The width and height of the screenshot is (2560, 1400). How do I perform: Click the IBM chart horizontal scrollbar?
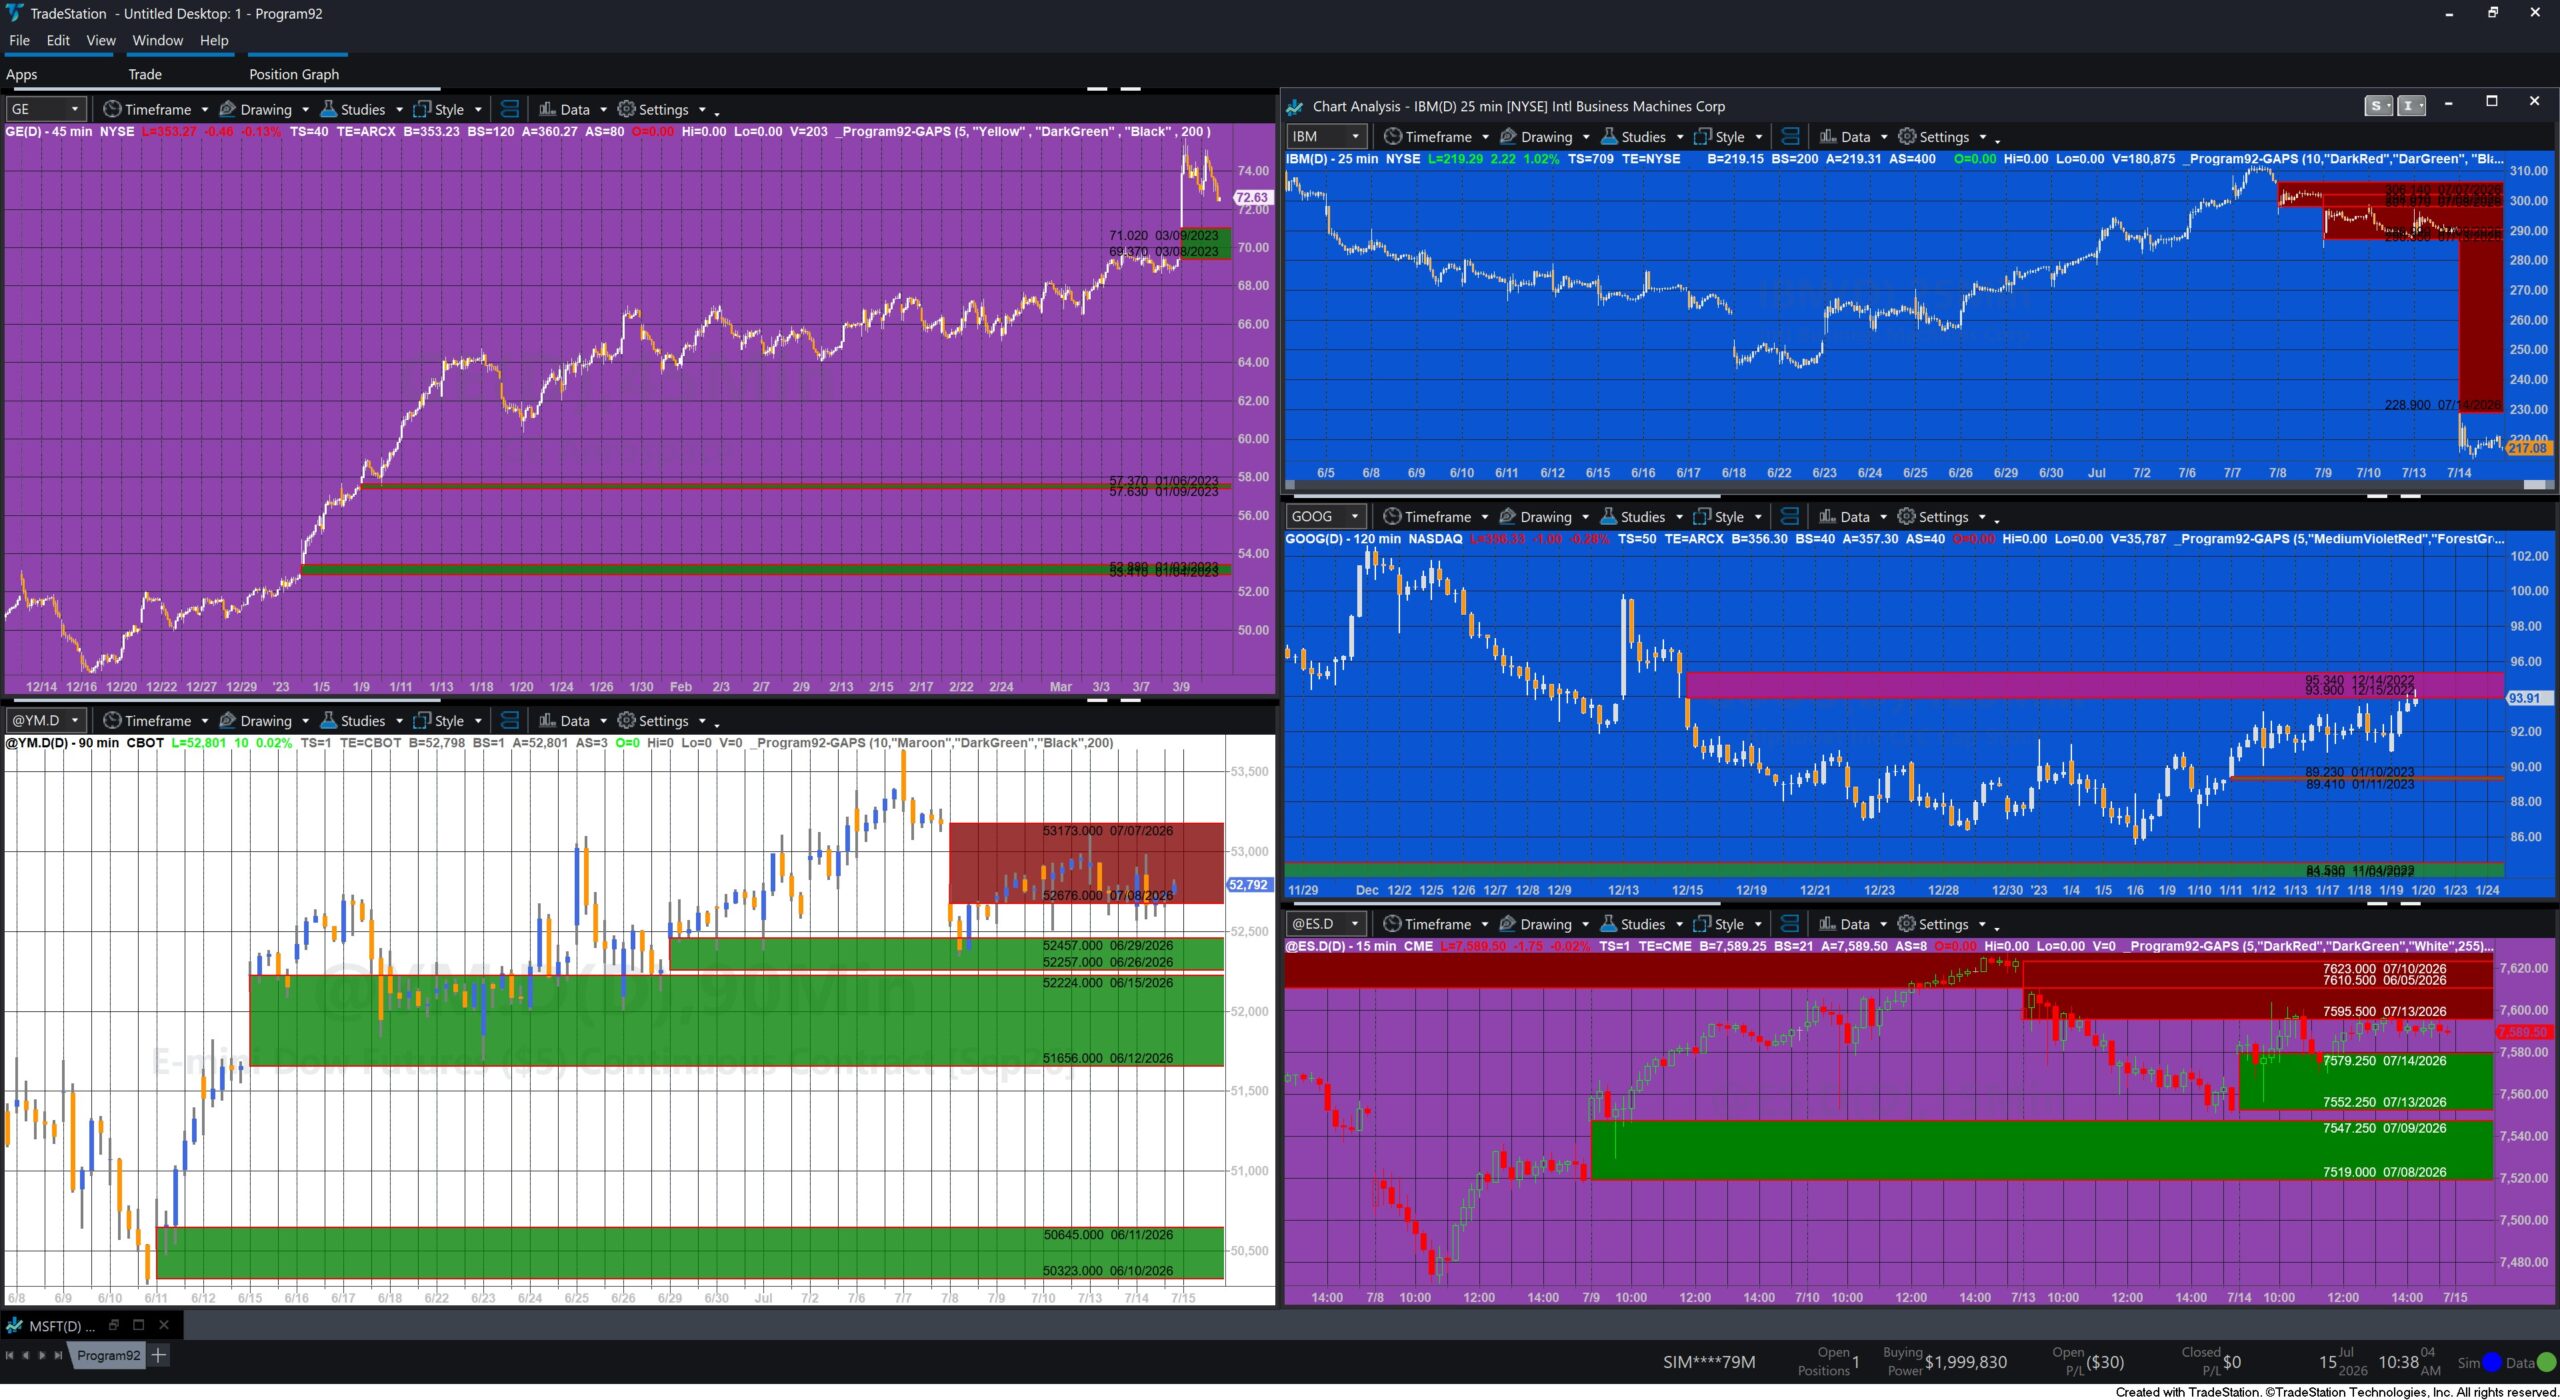(1916, 485)
